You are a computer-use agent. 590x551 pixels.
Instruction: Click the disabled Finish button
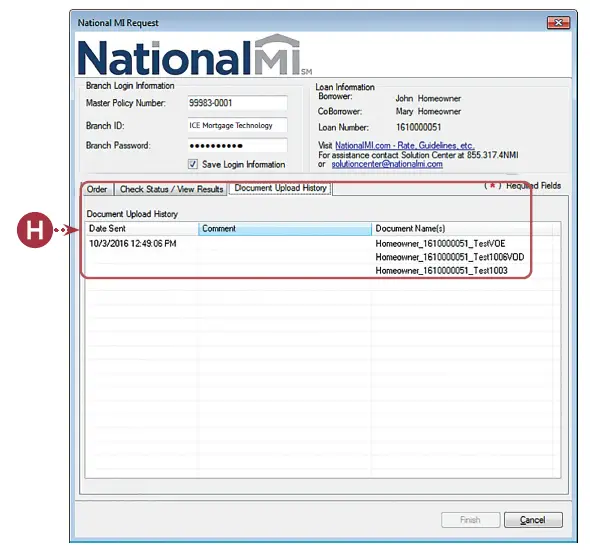pos(470,520)
